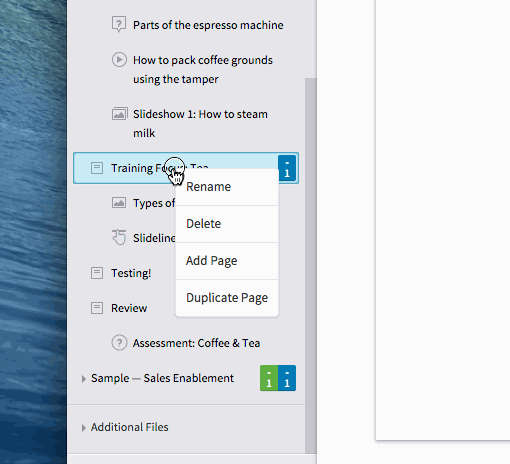The width and height of the screenshot is (510, 464).
Task: Click the page icon next to Review
Action: coord(97,308)
